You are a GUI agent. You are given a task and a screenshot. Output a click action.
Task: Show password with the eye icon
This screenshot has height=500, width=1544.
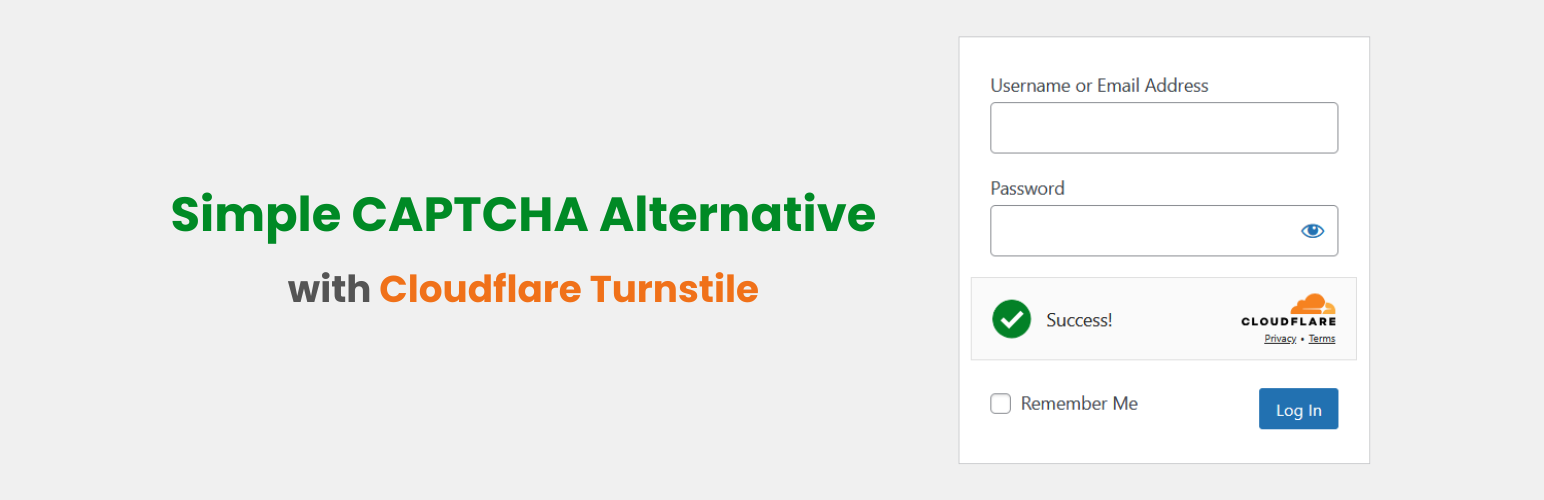pyautogui.click(x=1312, y=231)
